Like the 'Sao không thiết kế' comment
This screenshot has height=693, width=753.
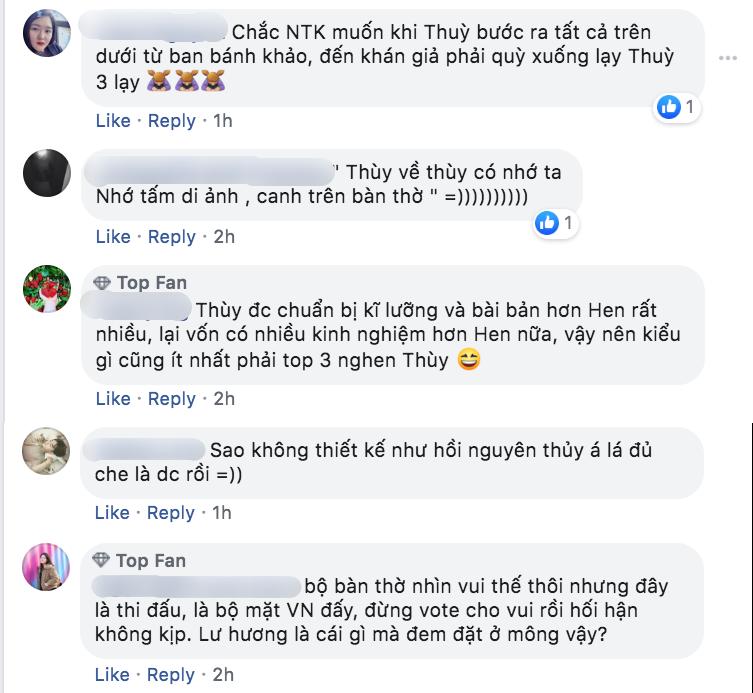point(112,513)
